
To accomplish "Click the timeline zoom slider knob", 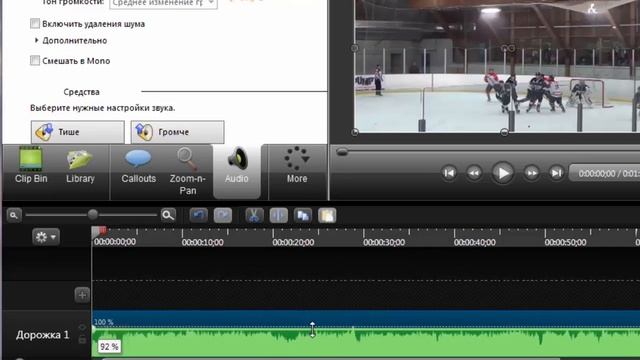I will click(93, 214).
